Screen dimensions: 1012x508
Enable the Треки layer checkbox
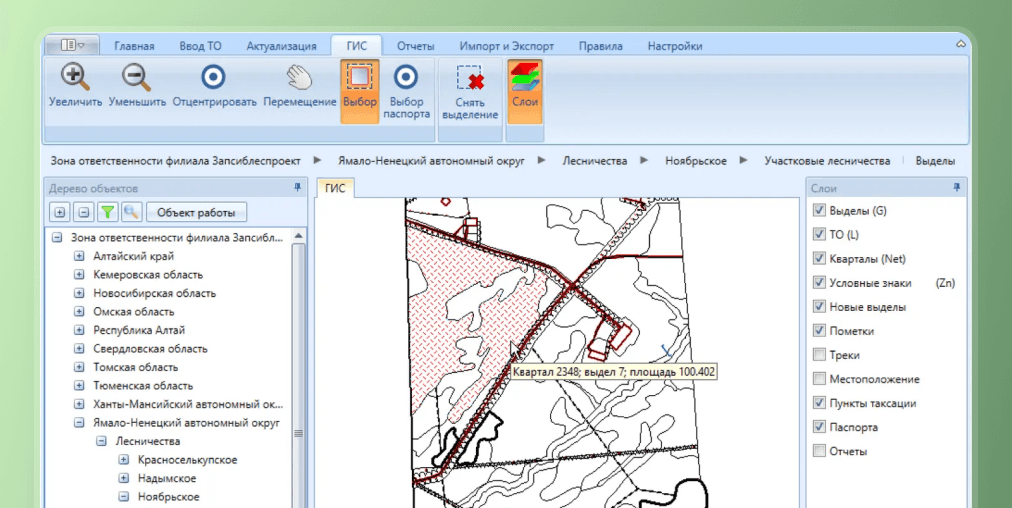pyautogui.click(x=819, y=355)
